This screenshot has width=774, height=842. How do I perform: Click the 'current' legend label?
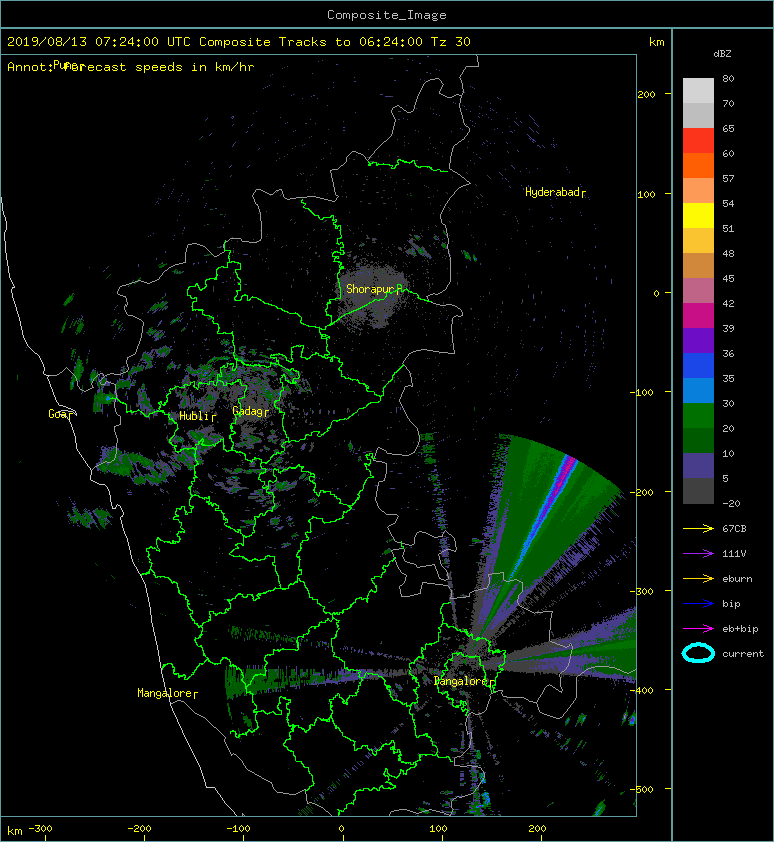(x=743, y=654)
